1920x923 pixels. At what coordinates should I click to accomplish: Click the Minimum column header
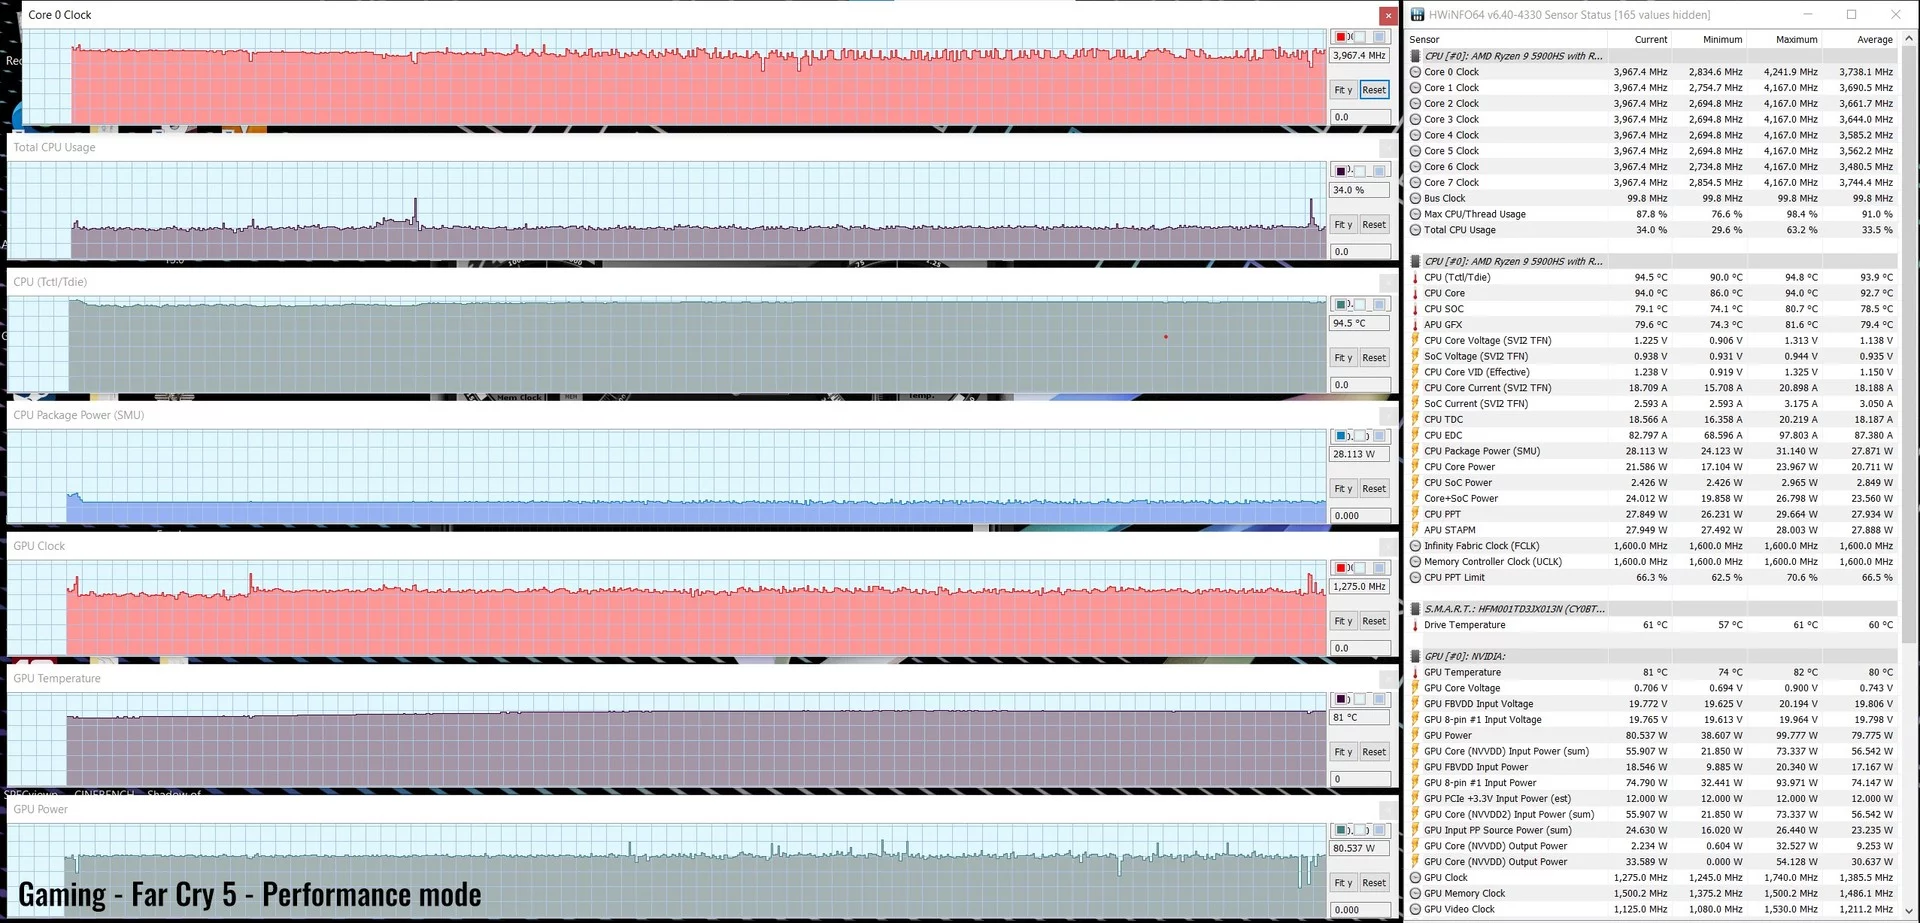point(1722,40)
